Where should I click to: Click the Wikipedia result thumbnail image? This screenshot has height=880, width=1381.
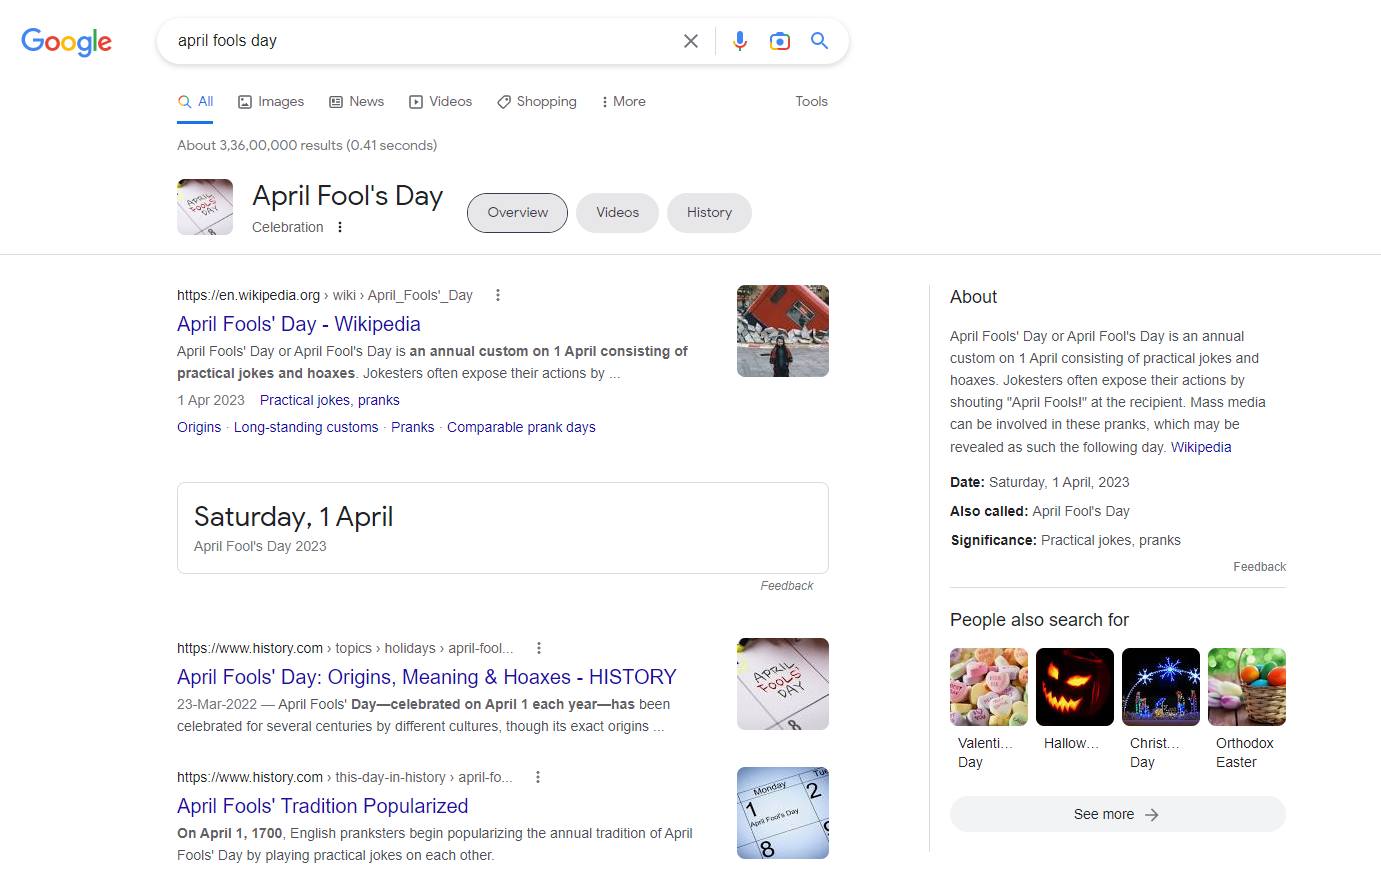783,331
